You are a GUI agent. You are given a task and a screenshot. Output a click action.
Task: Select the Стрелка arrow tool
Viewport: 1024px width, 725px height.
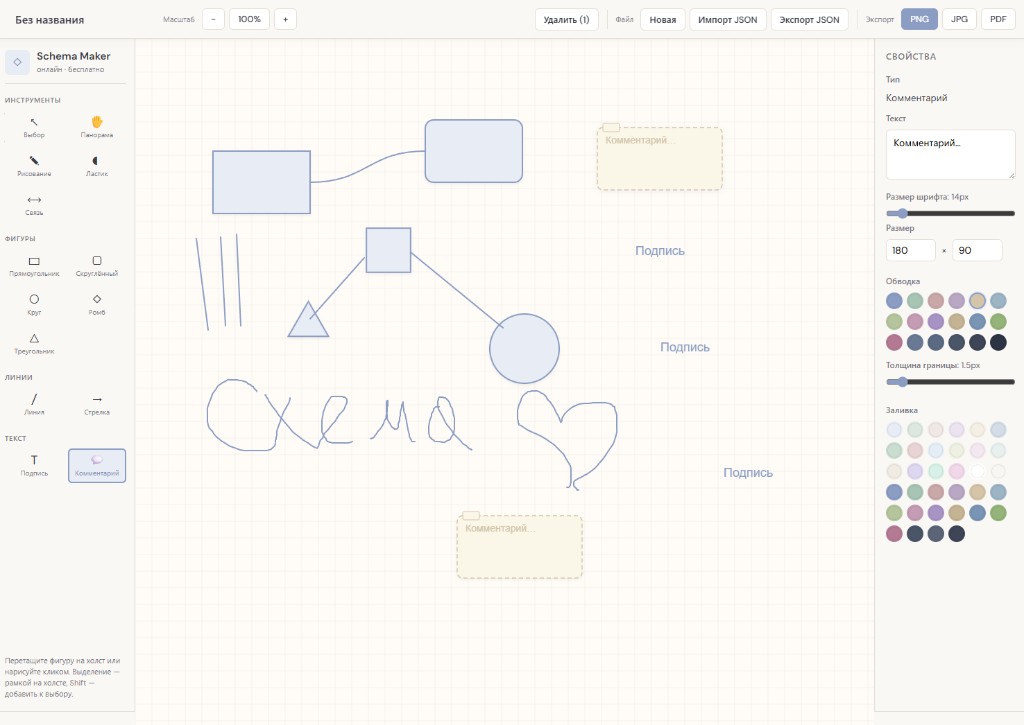[97, 404]
